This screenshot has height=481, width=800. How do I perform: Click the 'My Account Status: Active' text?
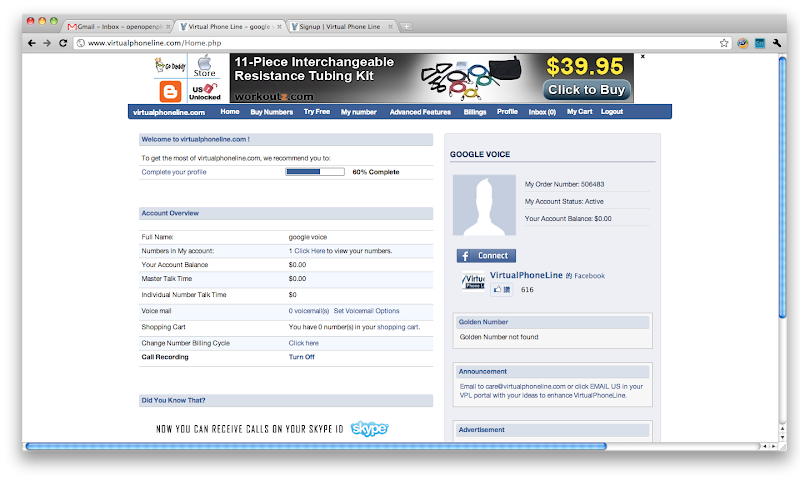click(x=564, y=201)
